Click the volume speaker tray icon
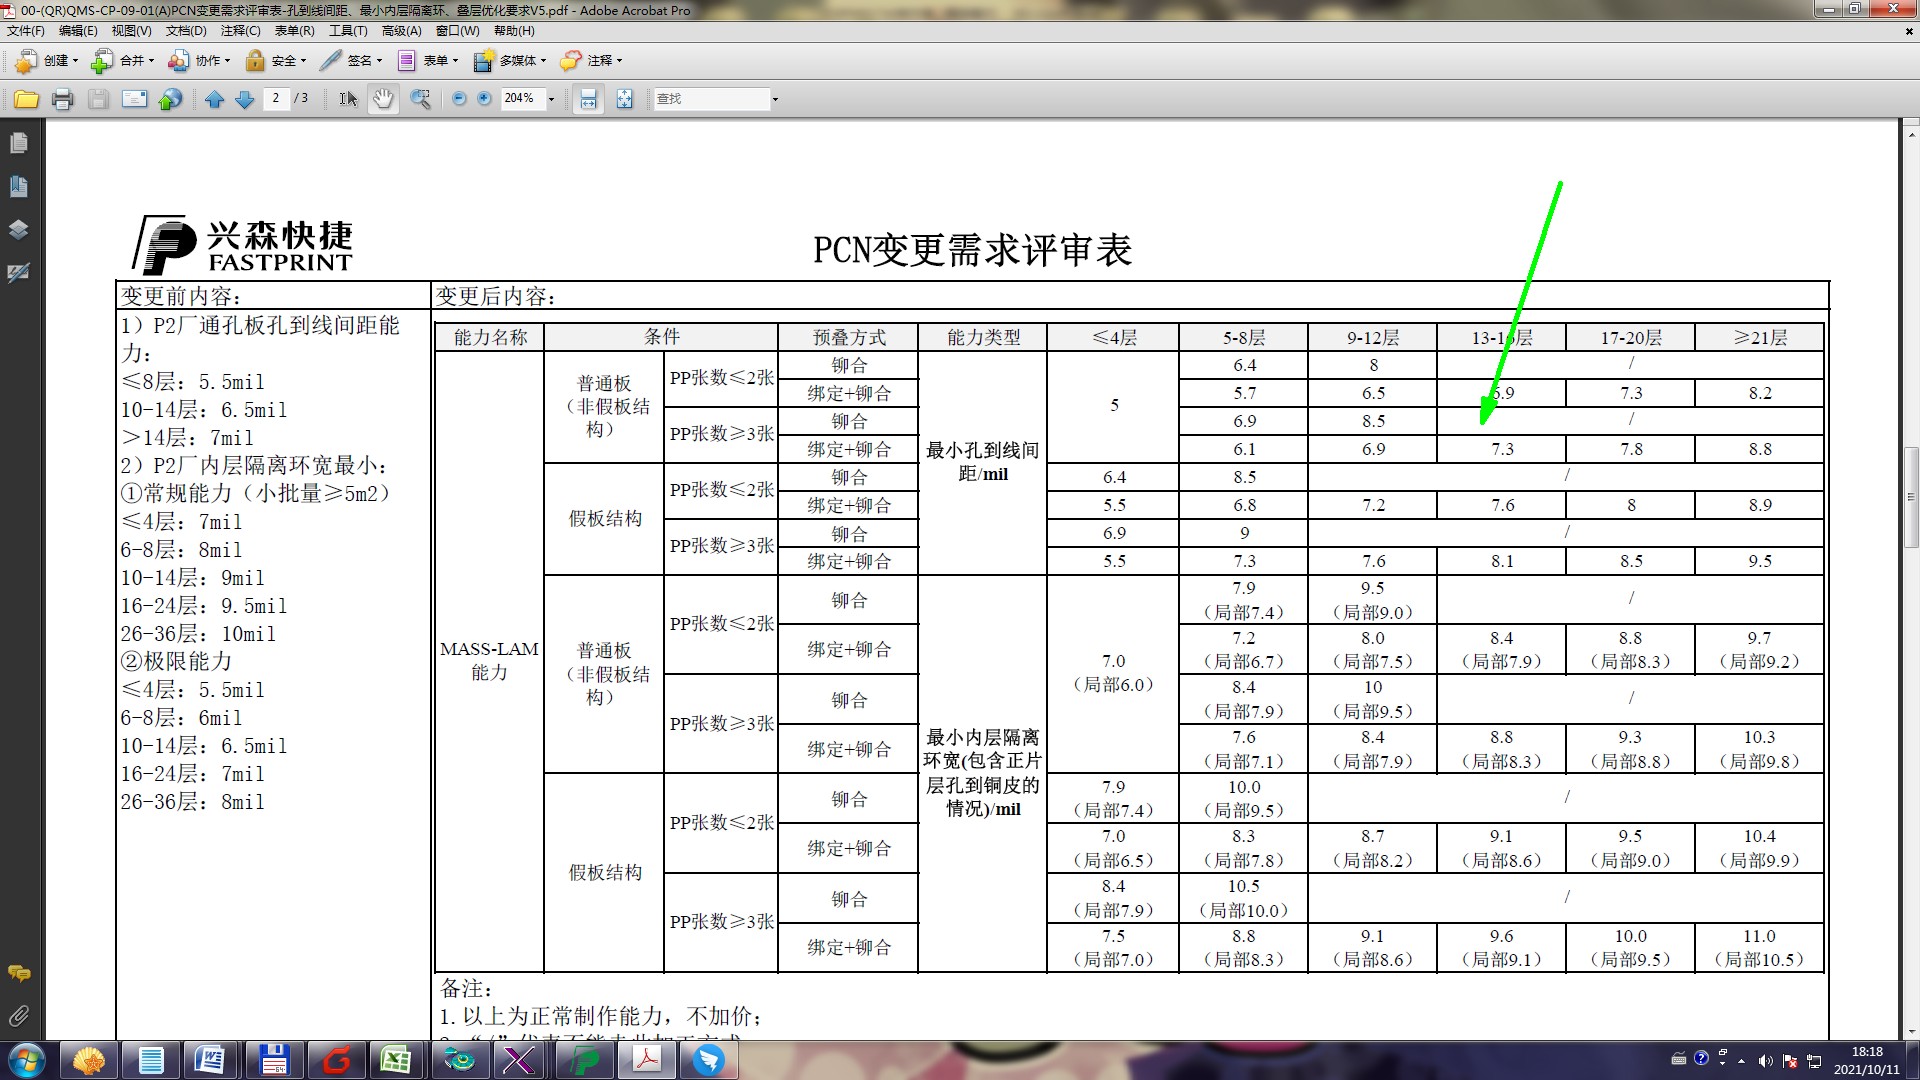1920x1080 pixels. (1765, 1061)
